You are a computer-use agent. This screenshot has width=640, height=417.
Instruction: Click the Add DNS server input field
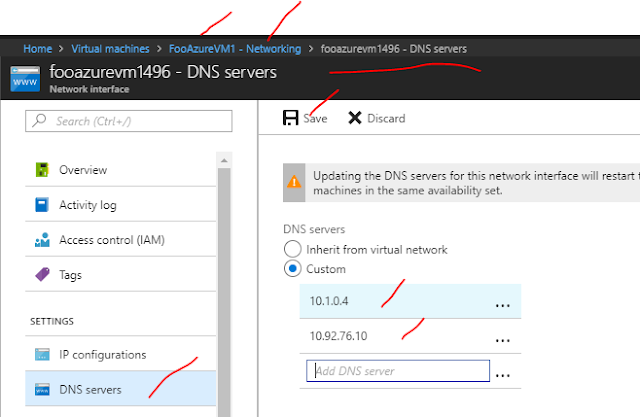tap(398, 370)
